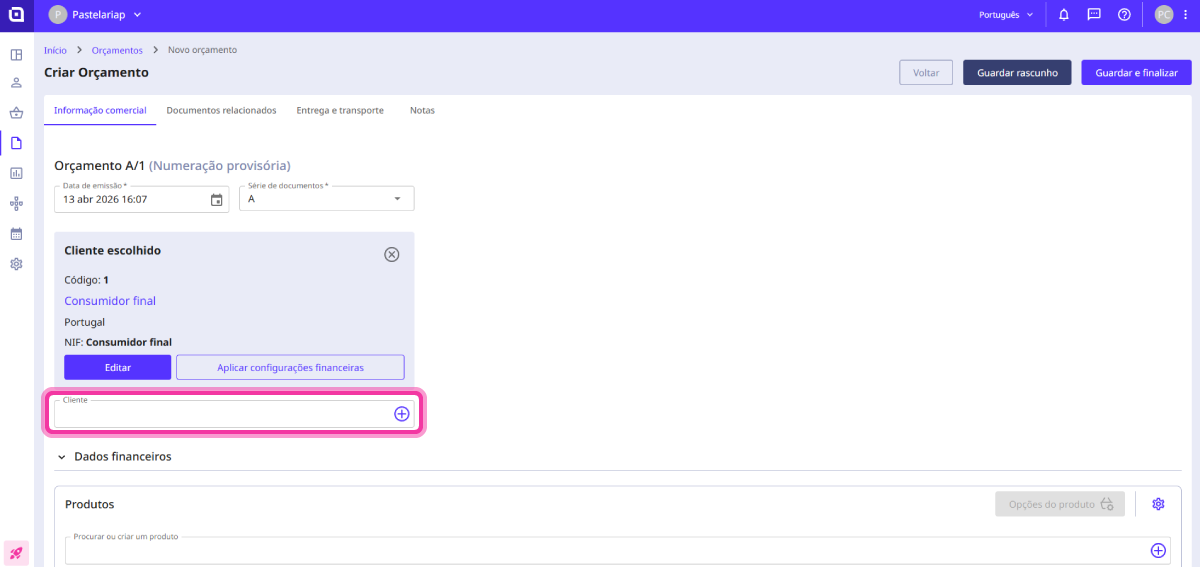Click Consumidor final client link
The image size is (1200, 567).
point(110,301)
